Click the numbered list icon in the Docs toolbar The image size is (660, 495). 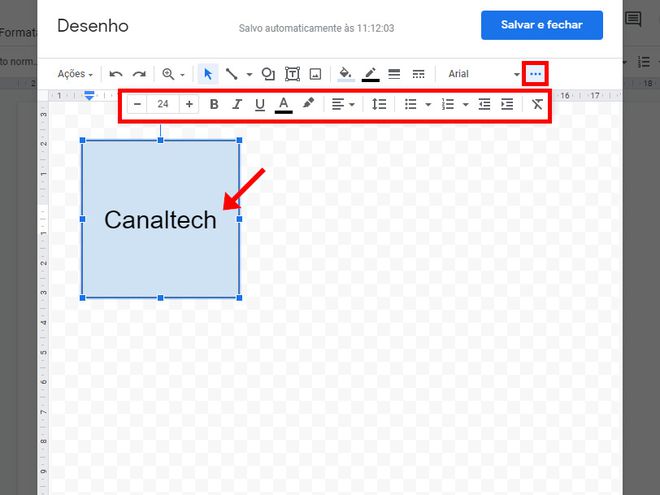pyautogui.click(x=644, y=62)
